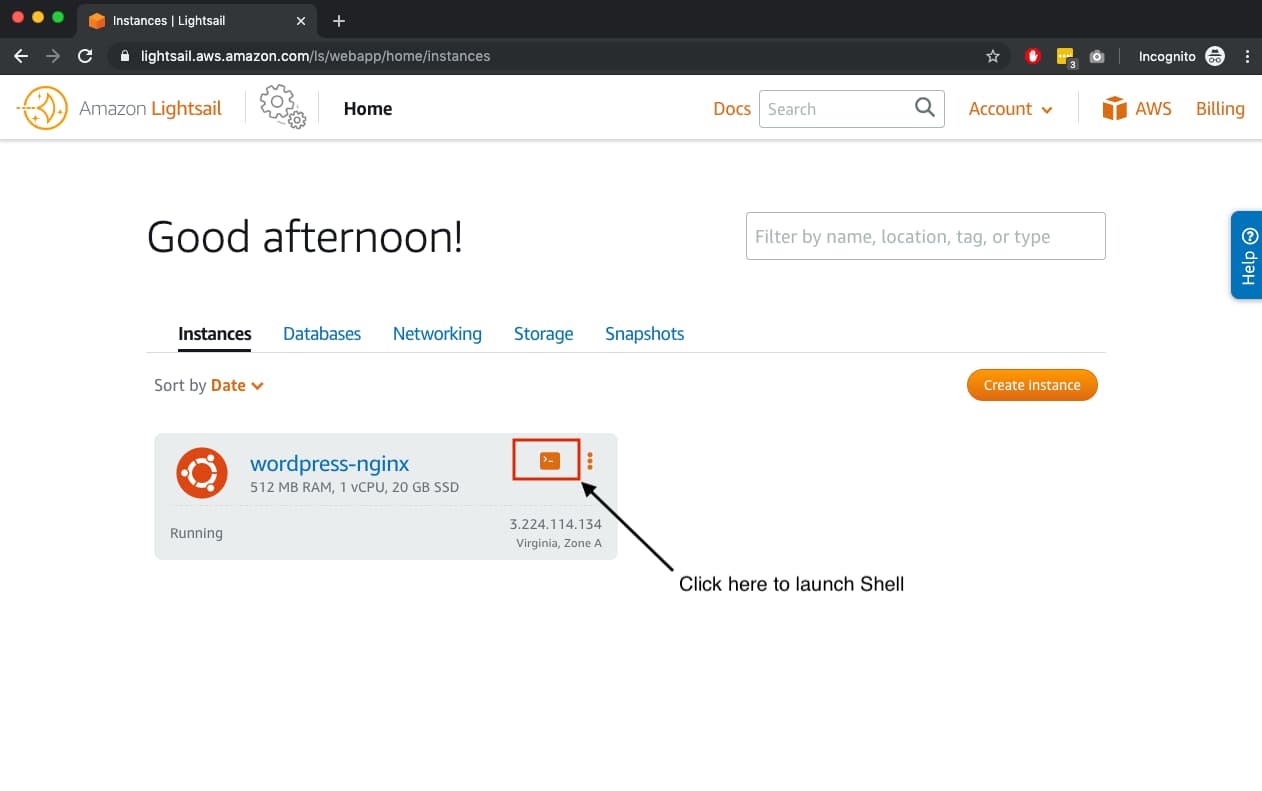Click the camera extension icon

point(1097,56)
